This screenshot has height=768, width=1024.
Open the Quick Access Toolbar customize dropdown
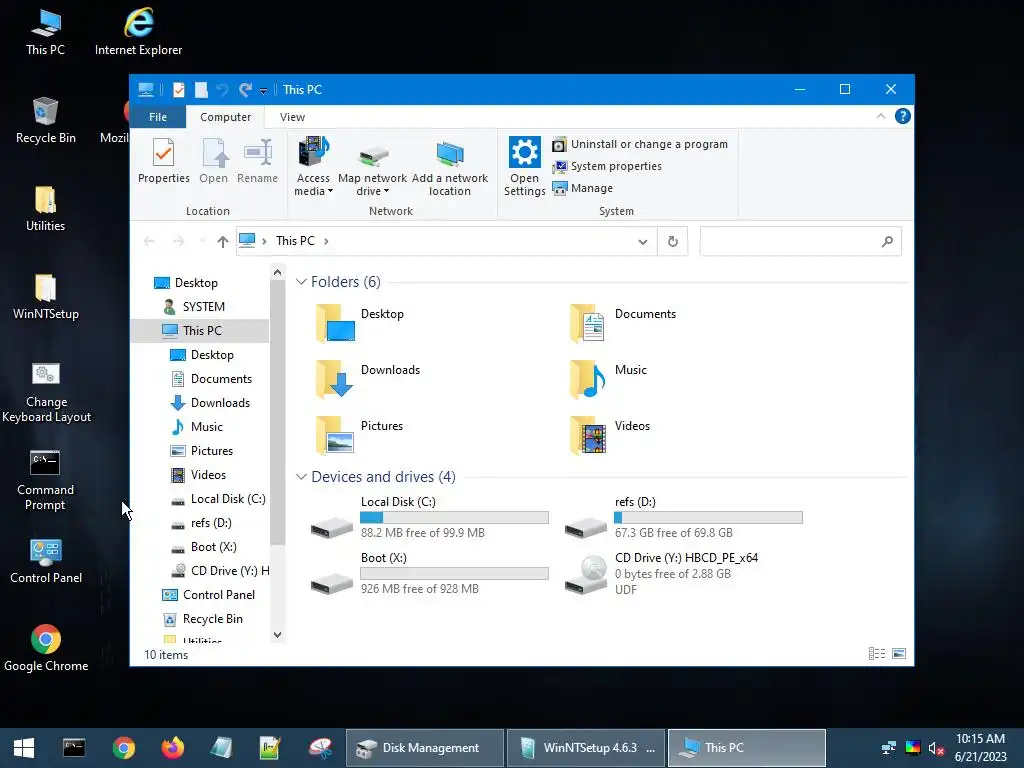(263, 91)
